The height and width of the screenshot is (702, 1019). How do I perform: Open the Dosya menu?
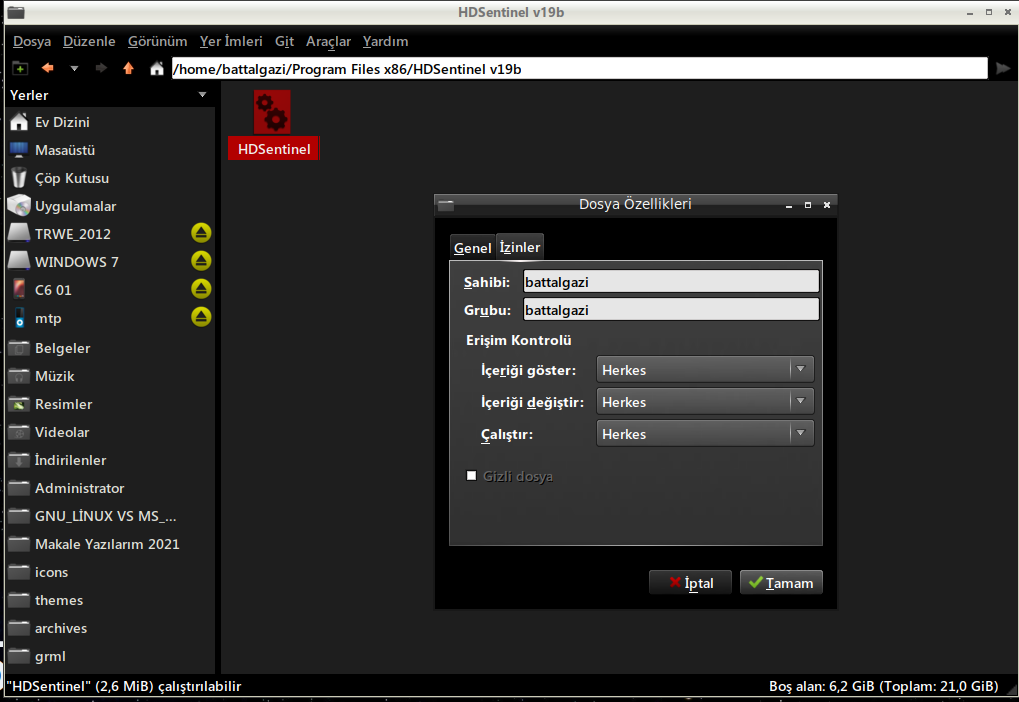[32, 42]
